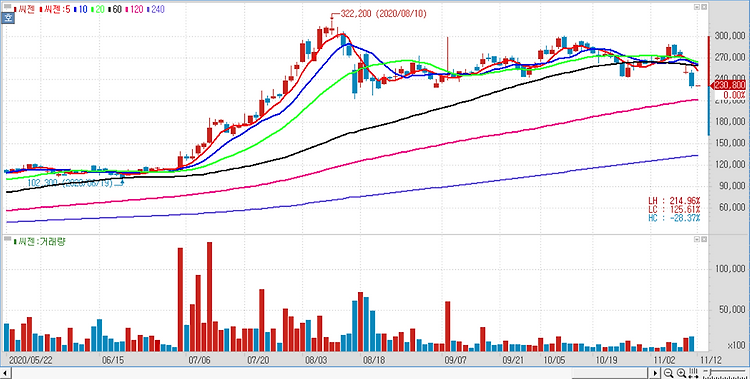Click the horizontal scrollbar track
This screenshot has height=379, width=750.
coord(330,373)
